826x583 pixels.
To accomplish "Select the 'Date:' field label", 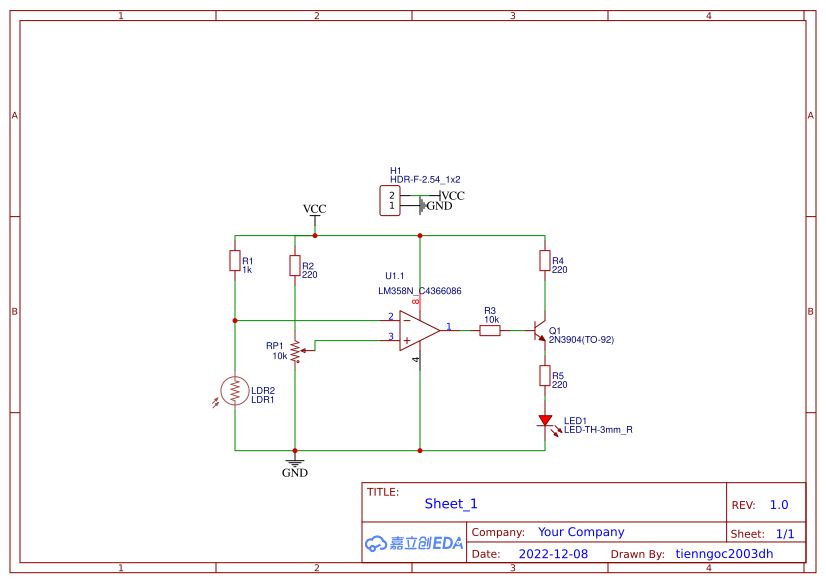I will (x=486, y=554).
